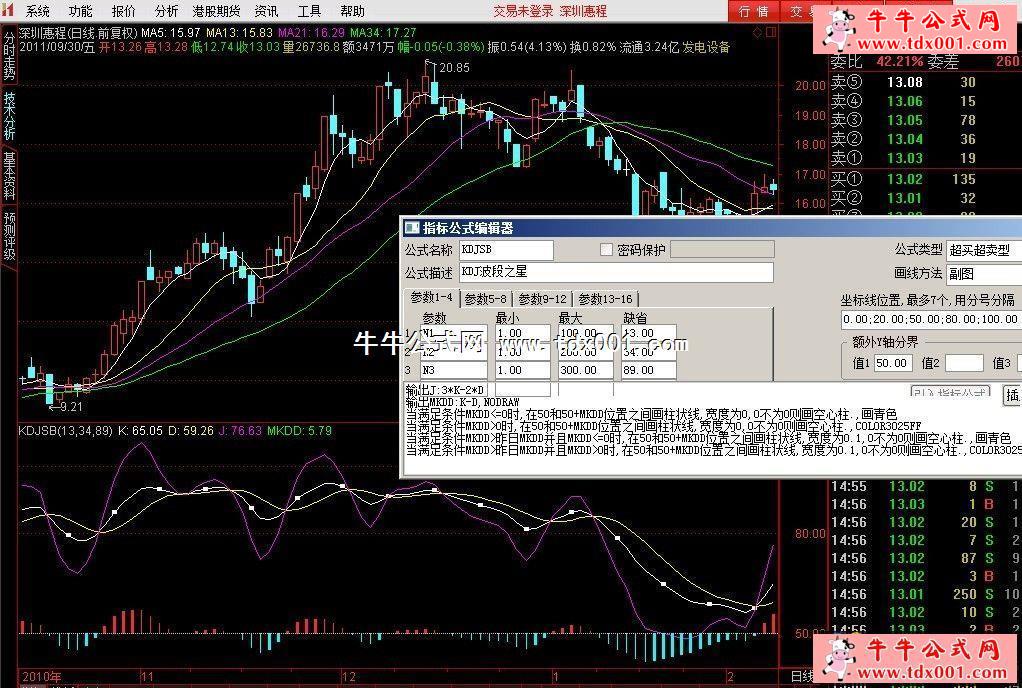Click the 14:56 trade with volume 250

924,594
